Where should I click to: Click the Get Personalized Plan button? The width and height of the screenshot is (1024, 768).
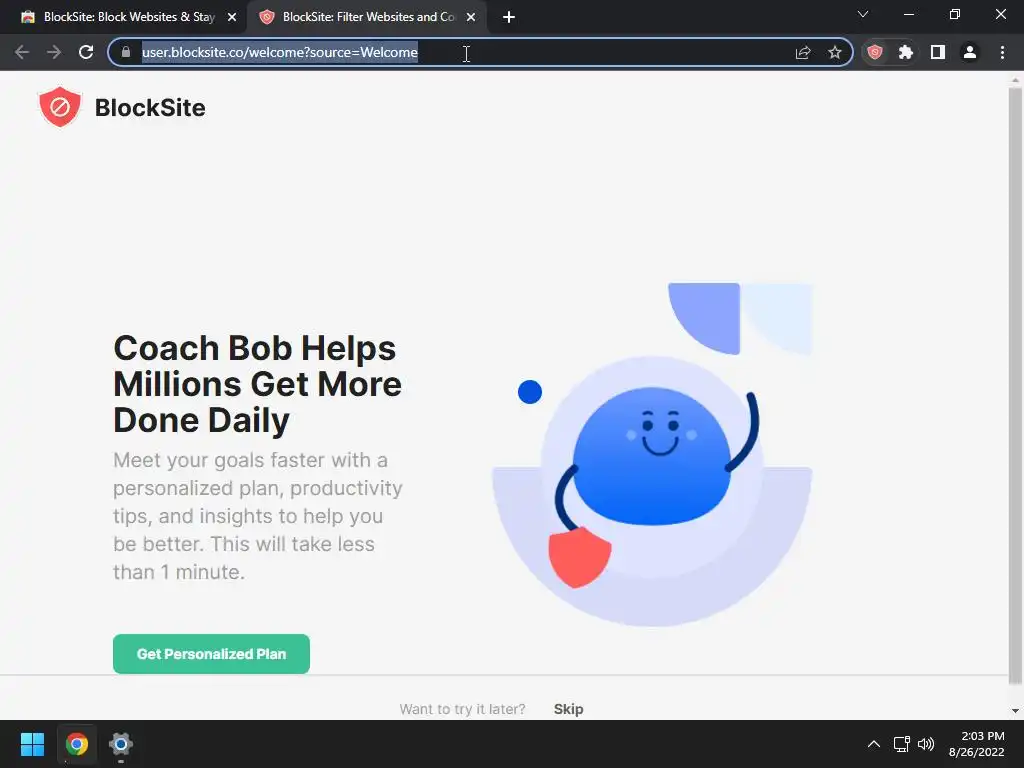coord(211,654)
